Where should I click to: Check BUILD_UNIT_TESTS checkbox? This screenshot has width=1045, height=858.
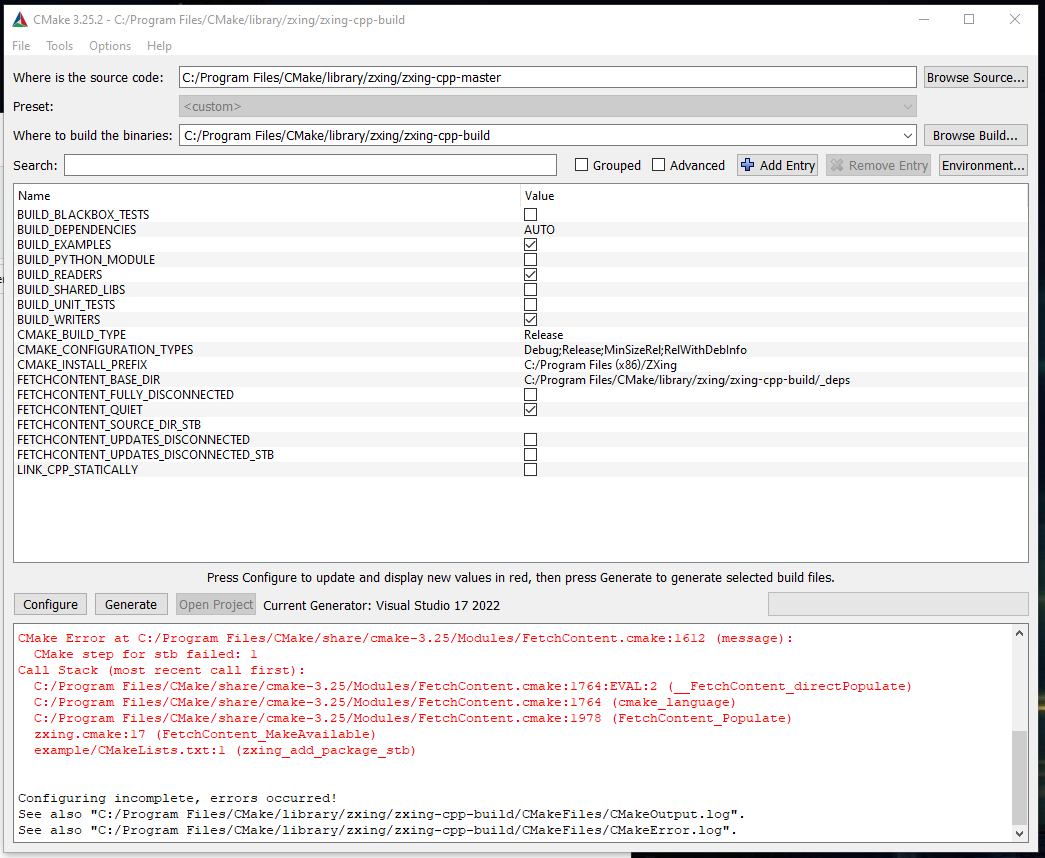530,305
